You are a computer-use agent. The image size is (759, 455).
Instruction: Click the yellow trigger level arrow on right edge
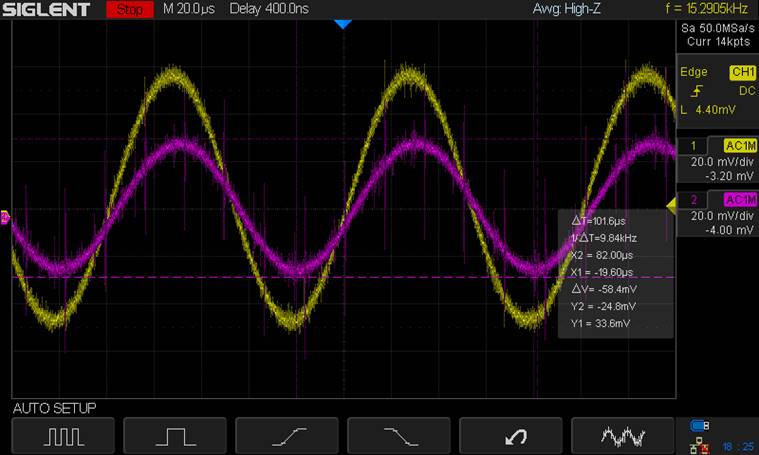pyautogui.click(x=671, y=204)
